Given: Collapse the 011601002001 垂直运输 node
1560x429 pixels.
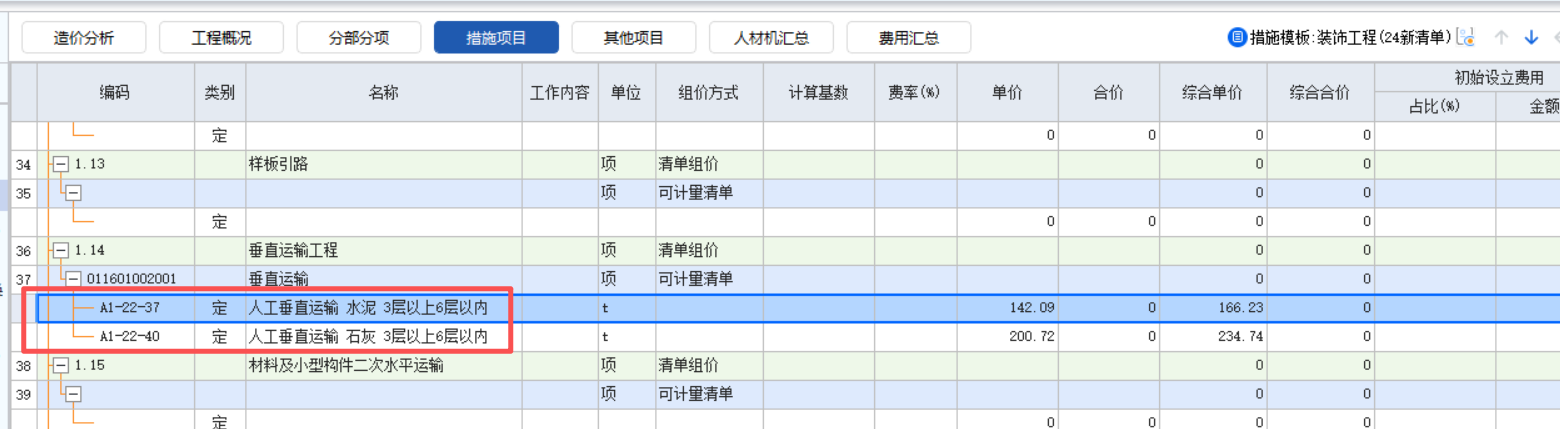Looking at the screenshot, I should pyautogui.click(x=72, y=279).
